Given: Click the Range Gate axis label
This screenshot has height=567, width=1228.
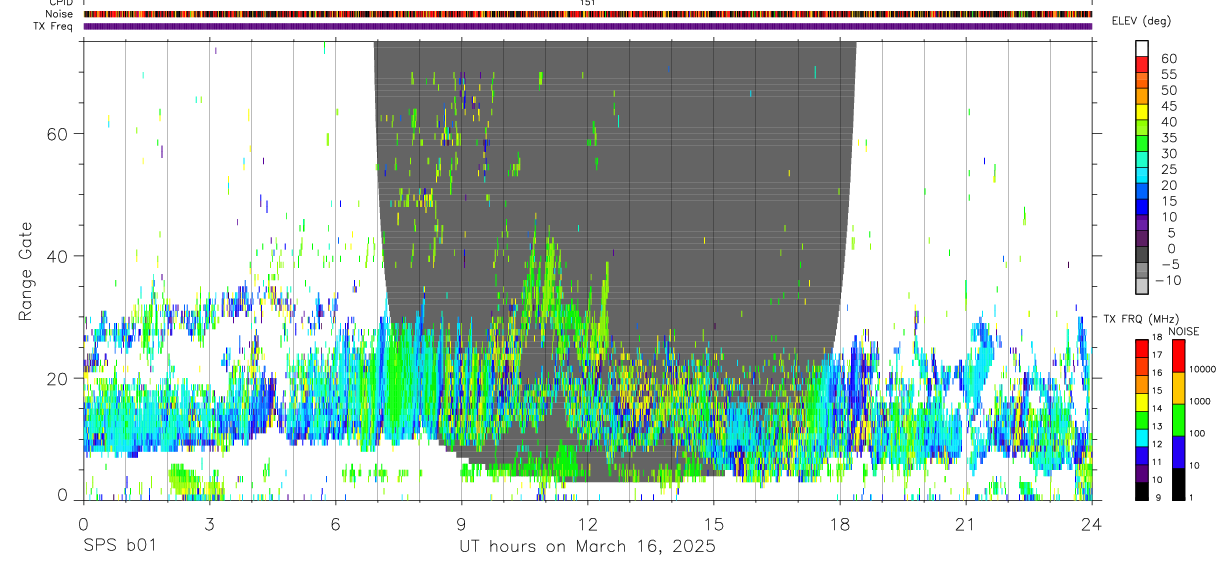Looking at the screenshot, I should coord(27,271).
